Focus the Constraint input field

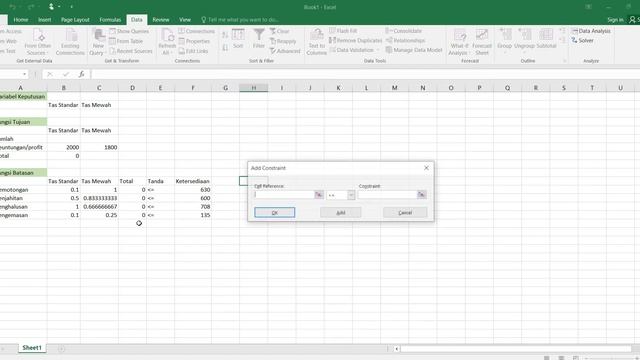pyautogui.click(x=387, y=195)
